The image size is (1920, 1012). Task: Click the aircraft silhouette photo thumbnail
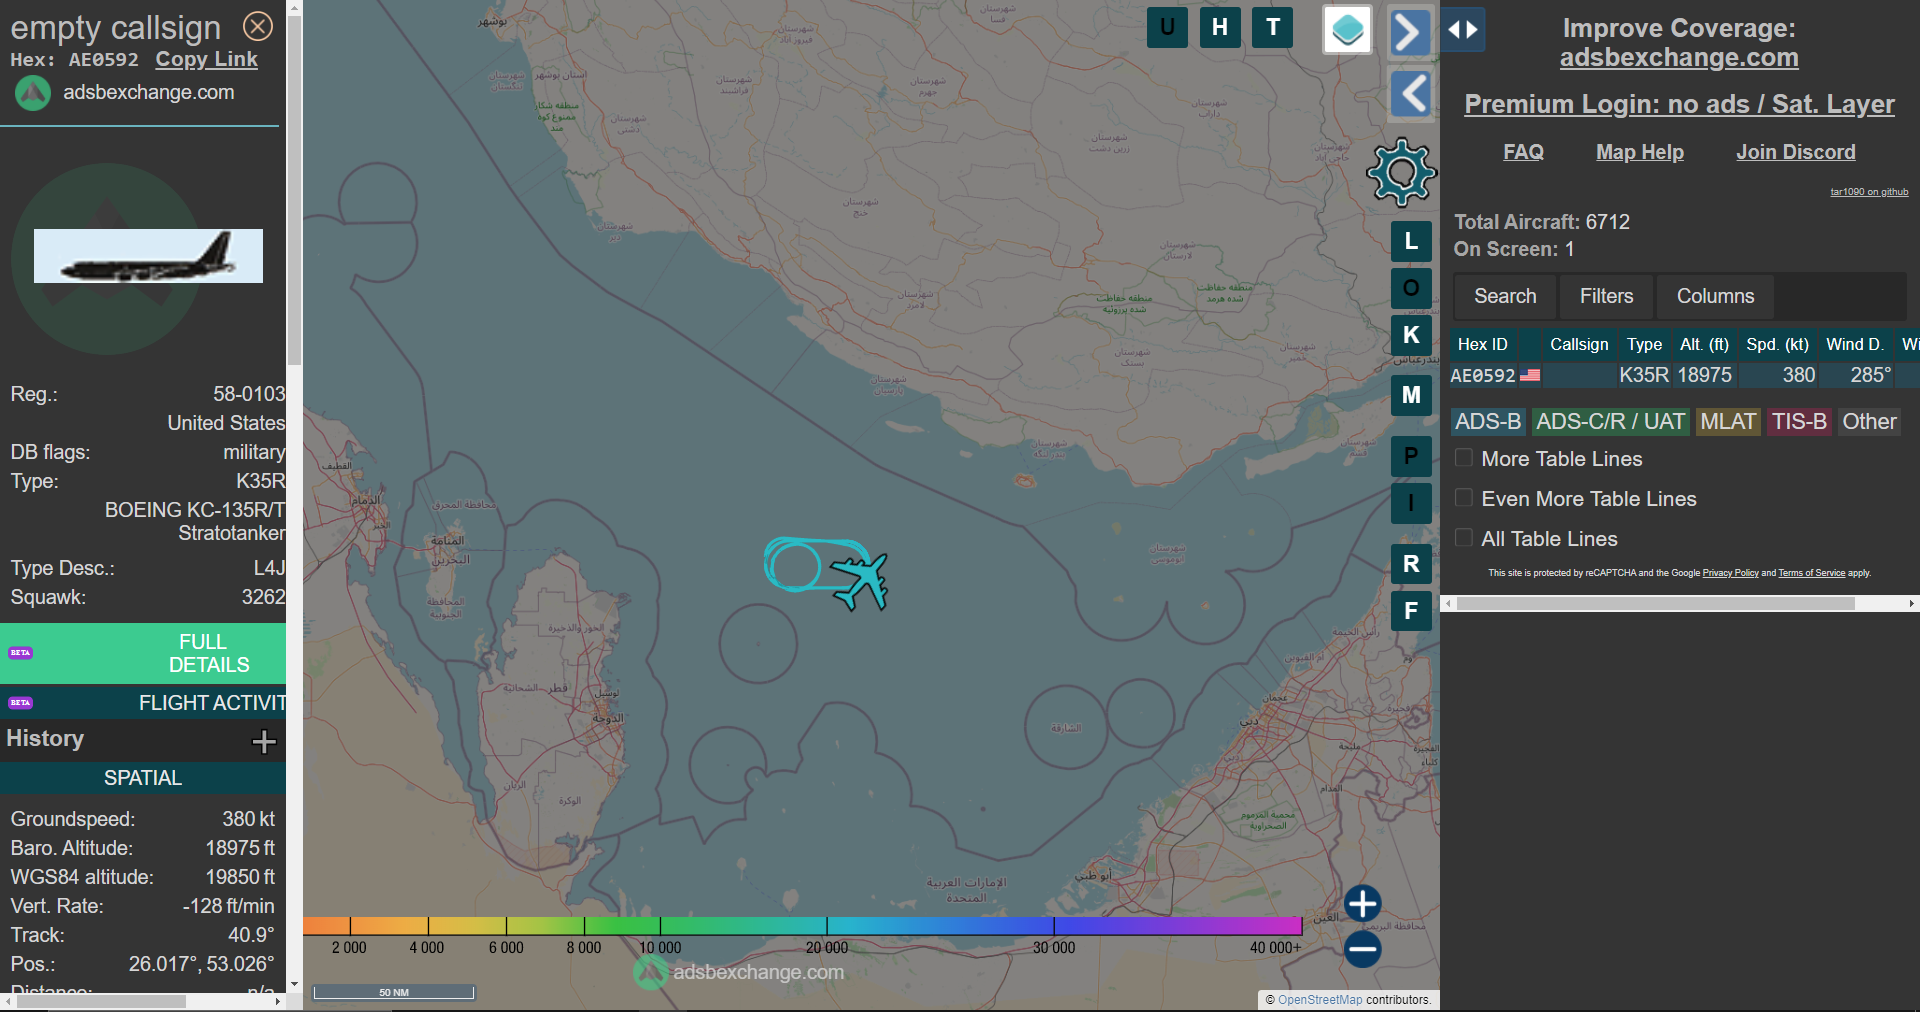coord(148,256)
